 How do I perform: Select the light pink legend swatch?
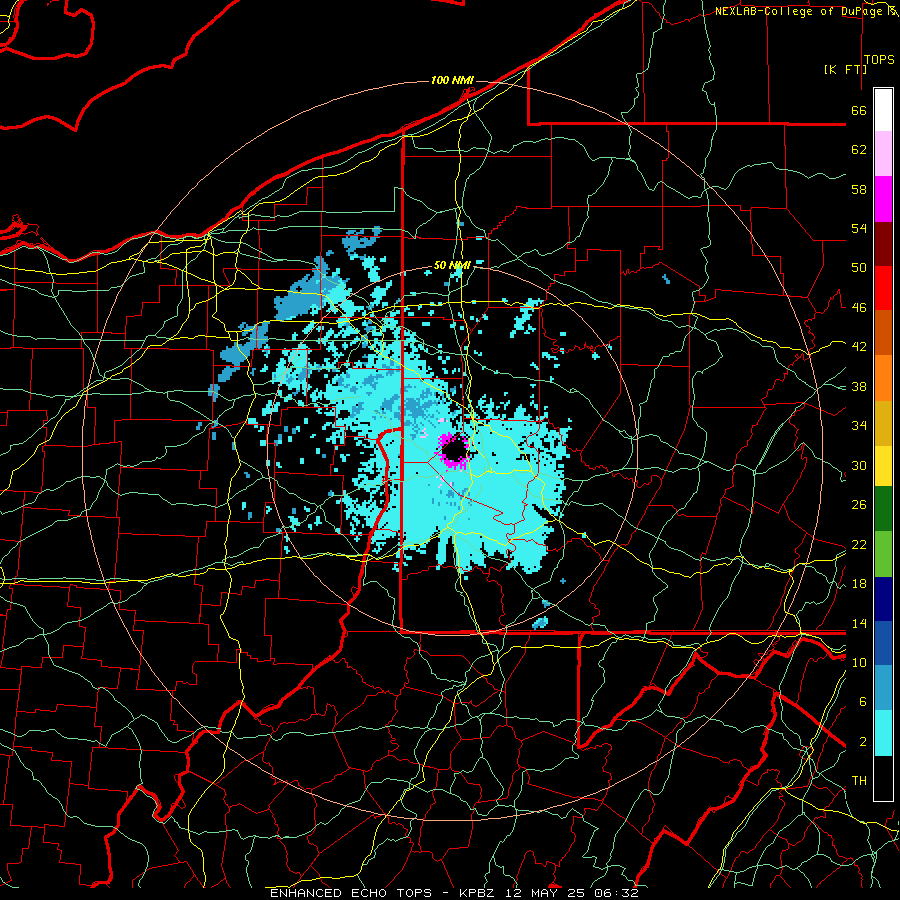[x=883, y=154]
